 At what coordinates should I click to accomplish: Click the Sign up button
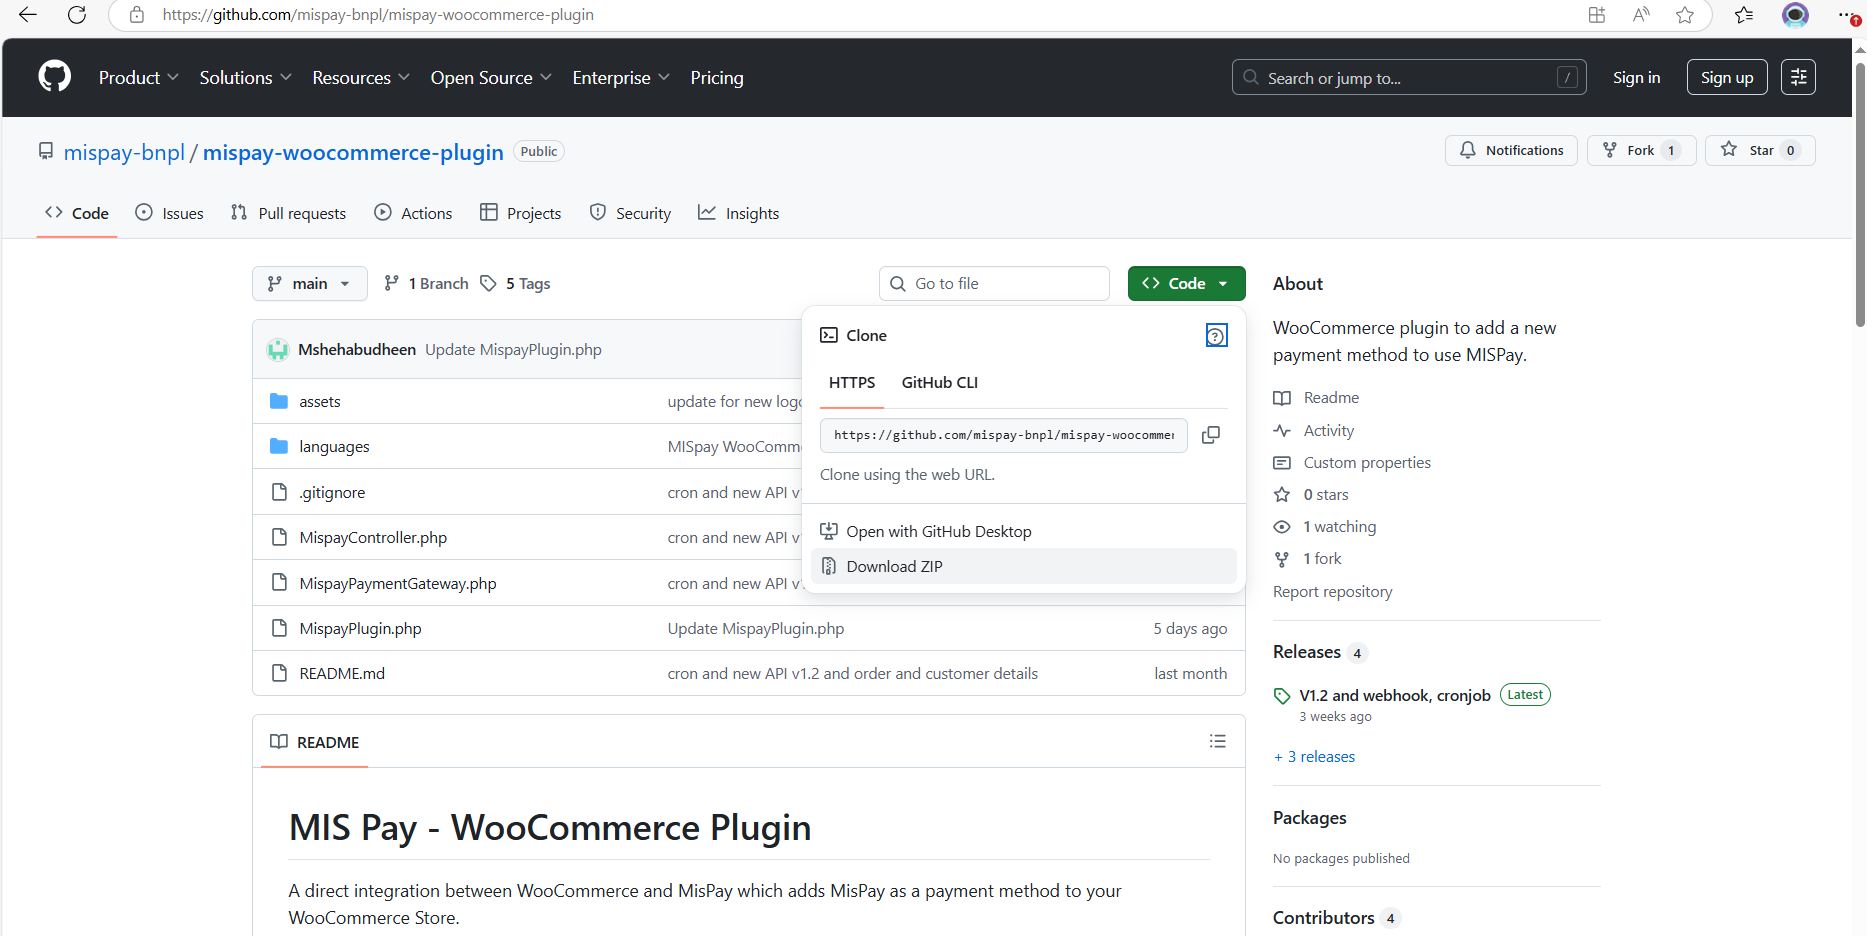click(1726, 77)
